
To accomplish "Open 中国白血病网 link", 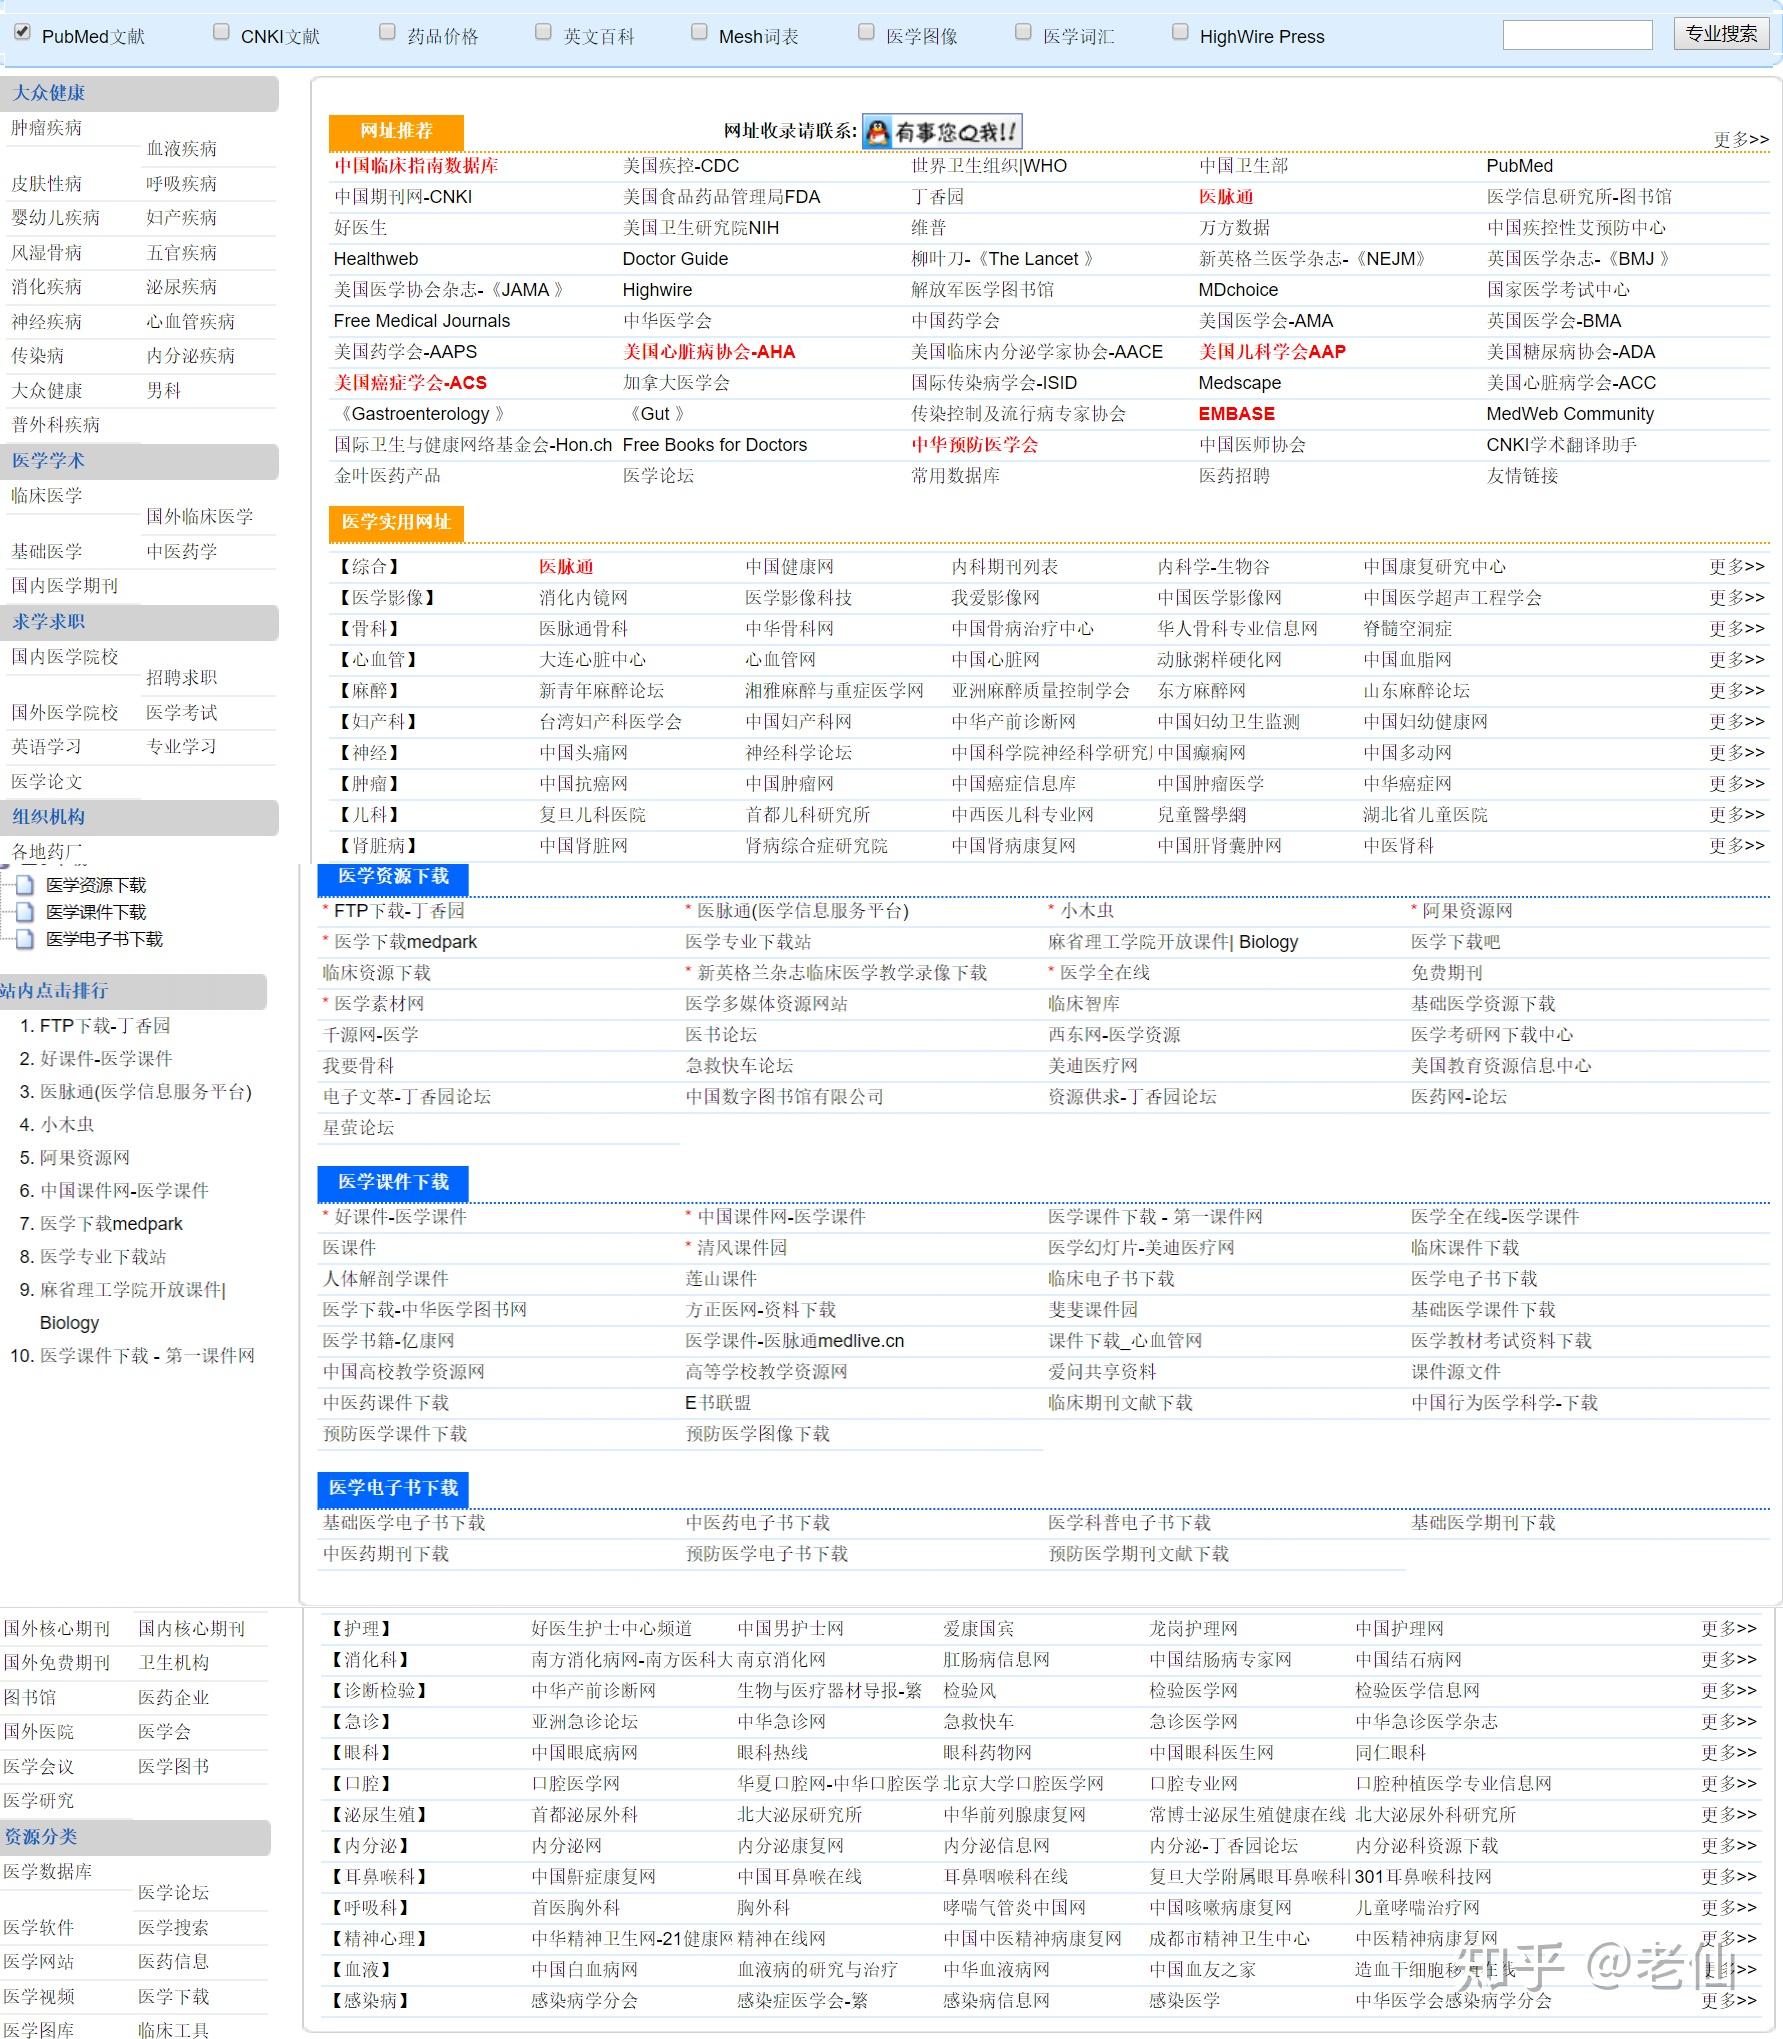I will pyautogui.click(x=584, y=1970).
